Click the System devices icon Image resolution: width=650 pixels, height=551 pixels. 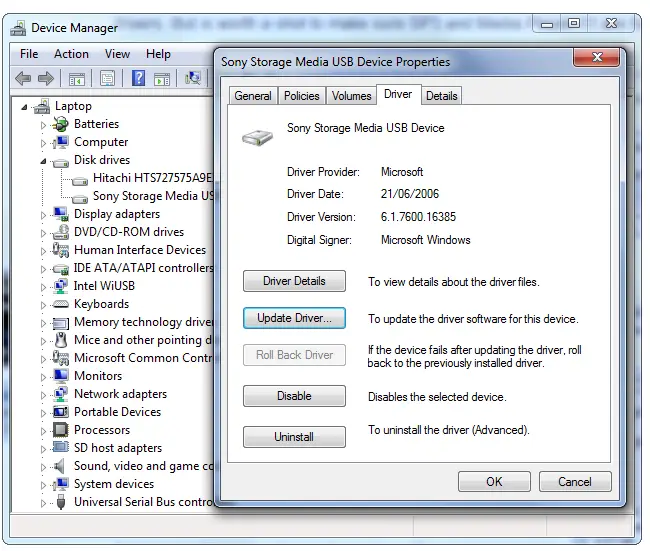pyautogui.click(x=61, y=484)
